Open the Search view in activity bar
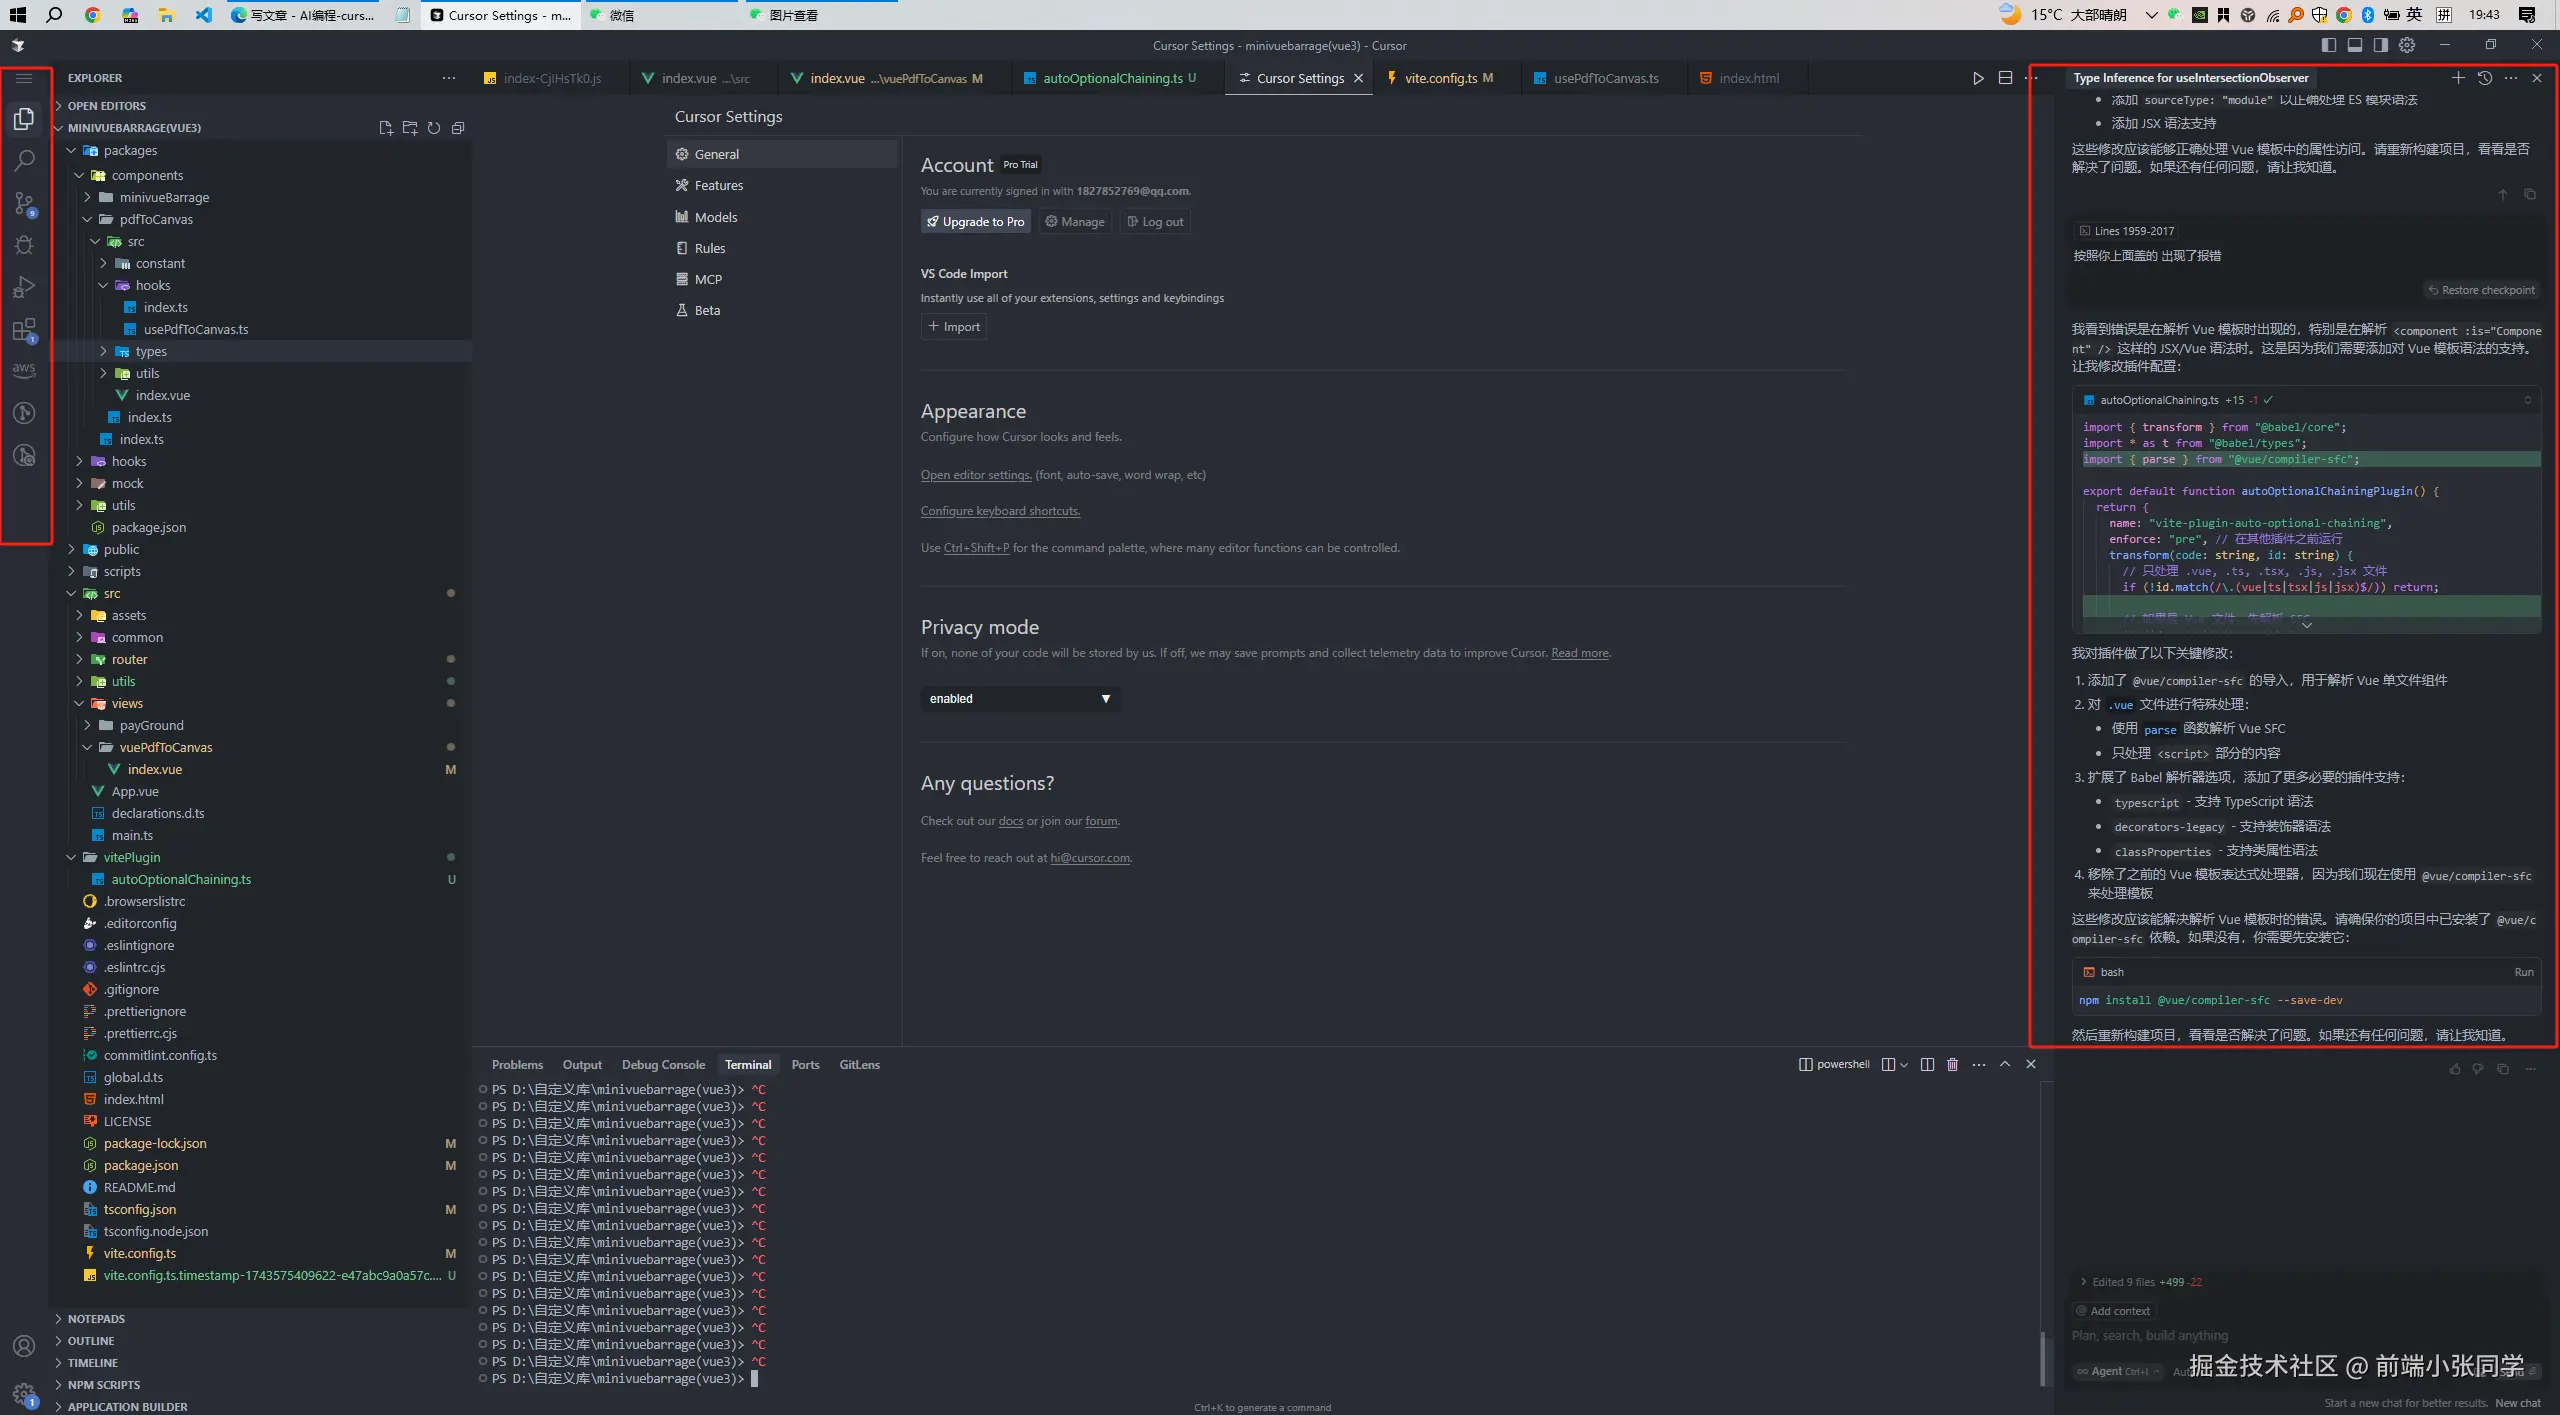This screenshot has width=2560, height=1415. 24,160
